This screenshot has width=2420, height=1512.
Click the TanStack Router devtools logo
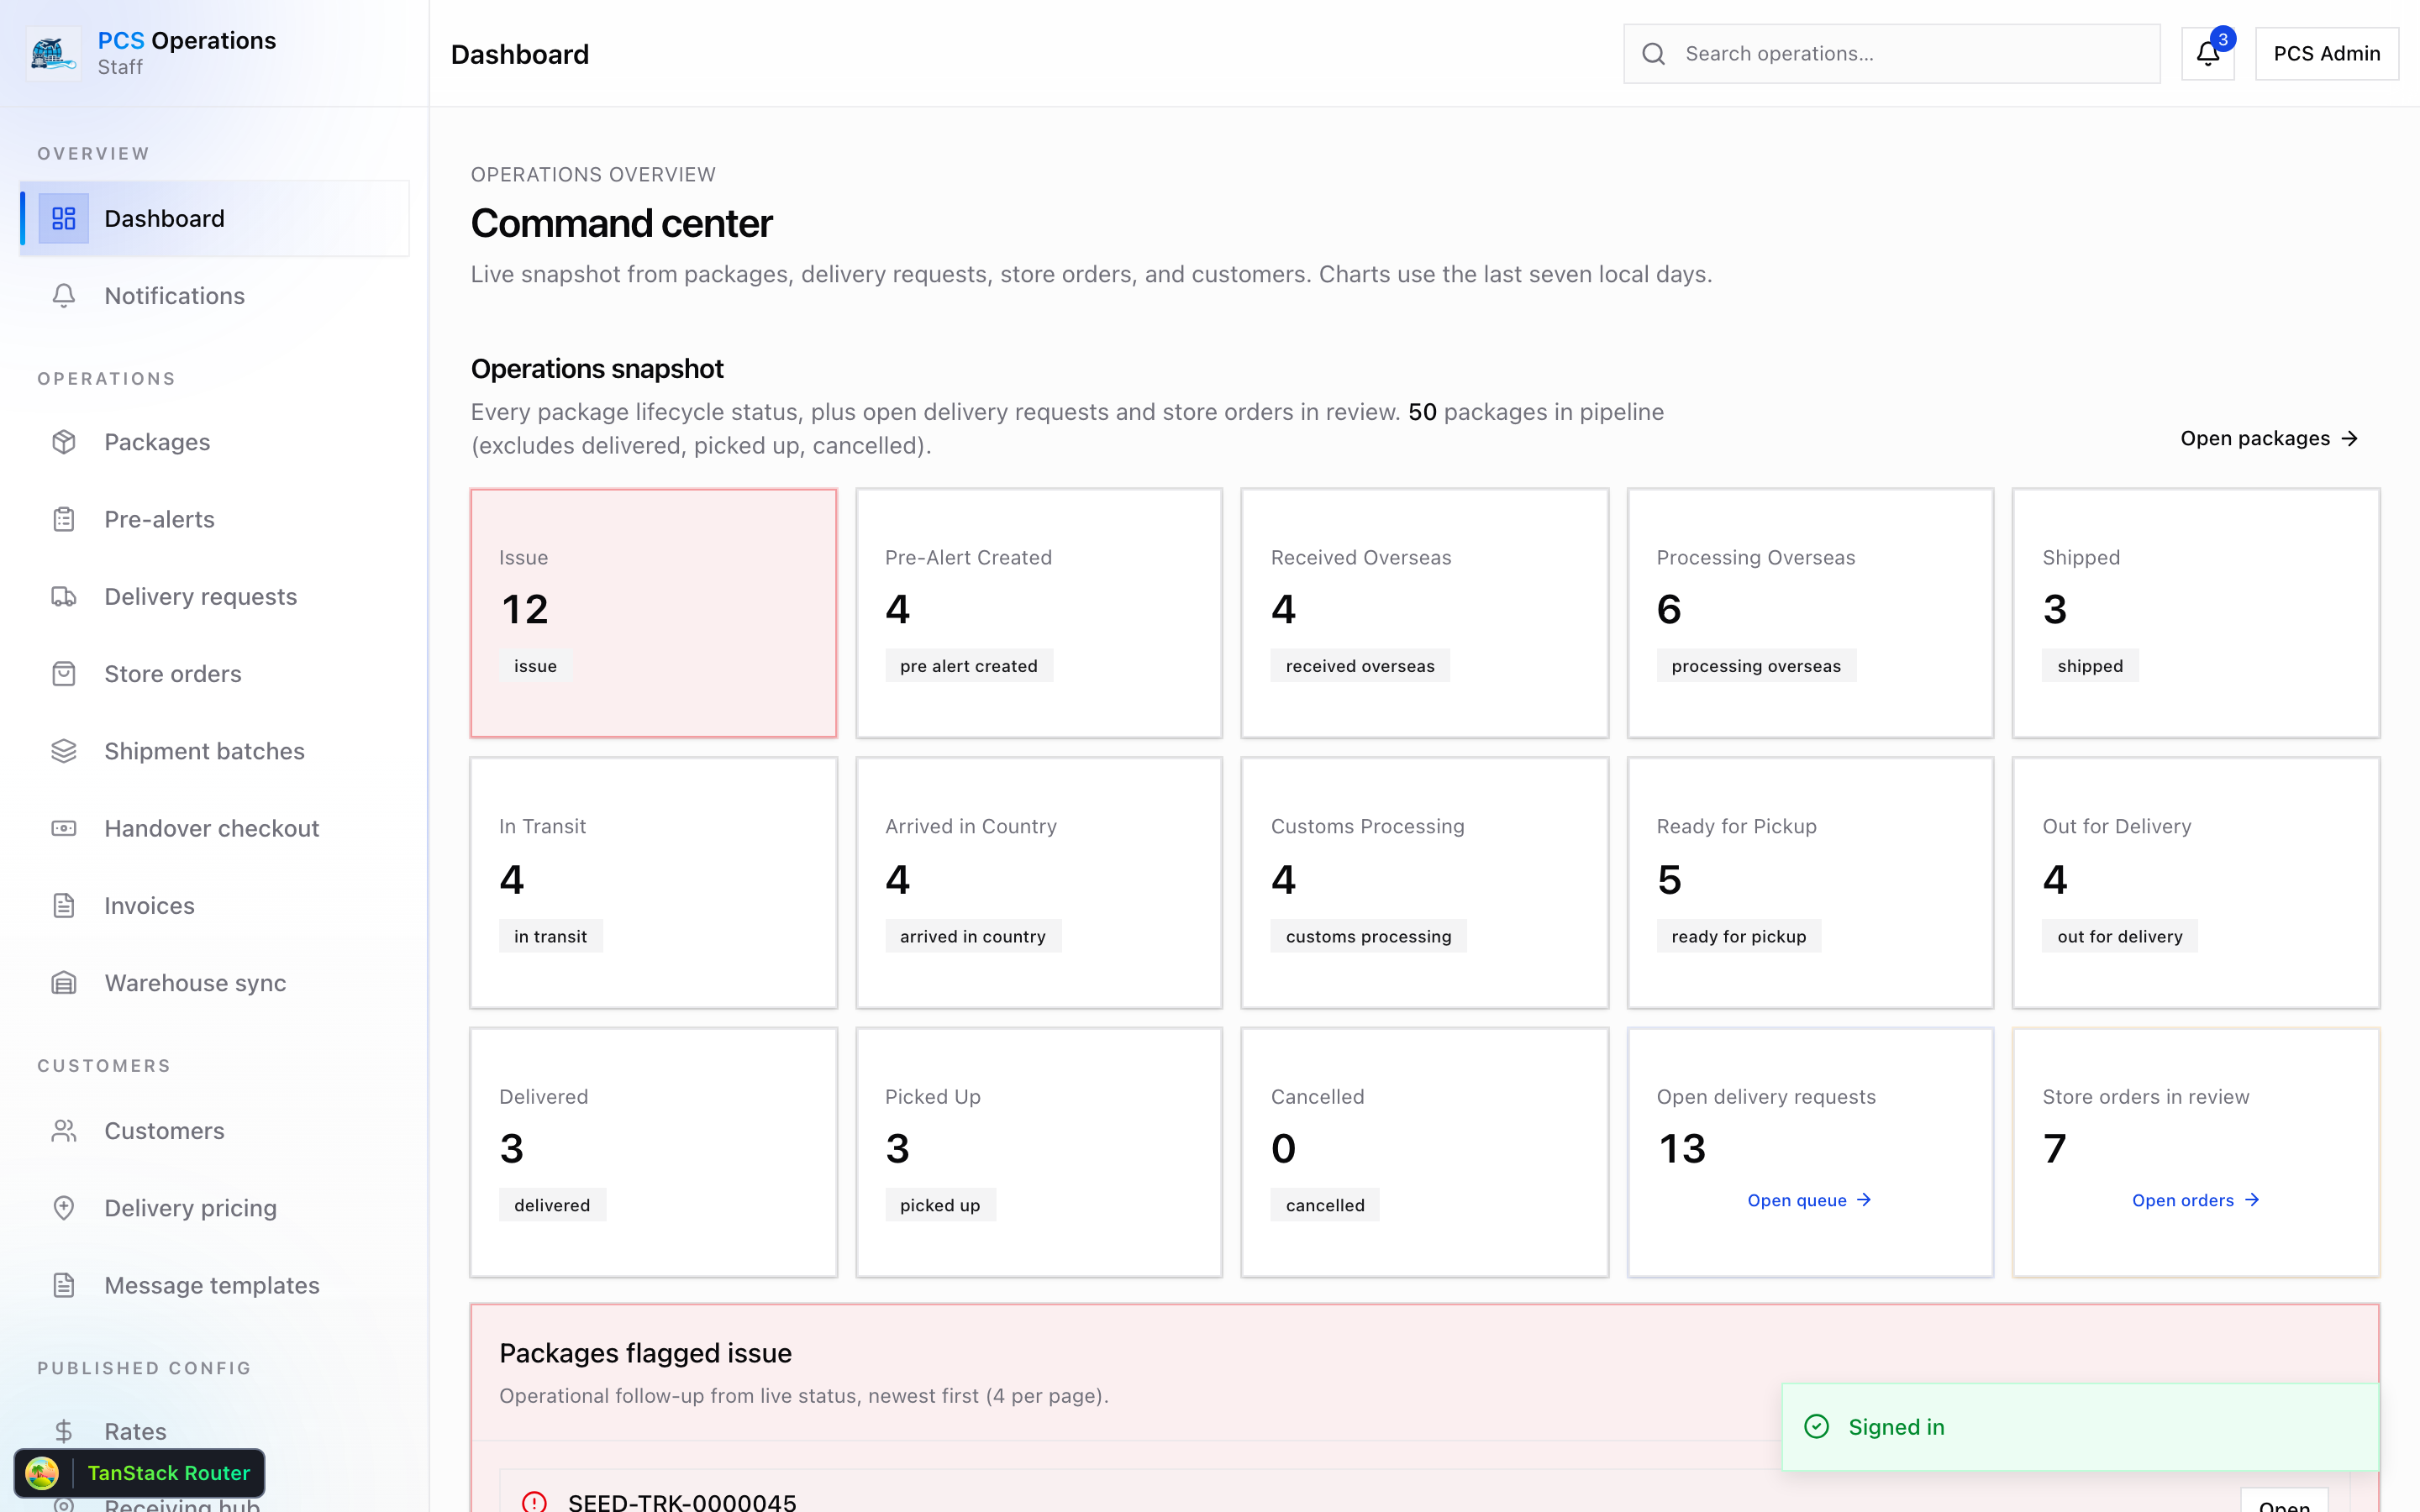pyautogui.click(x=42, y=1473)
